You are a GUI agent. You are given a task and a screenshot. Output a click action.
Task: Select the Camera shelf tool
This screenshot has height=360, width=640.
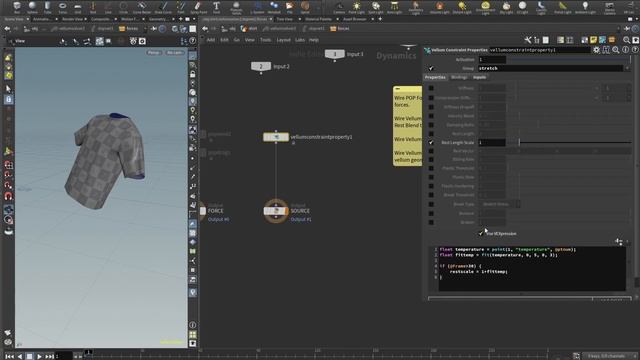pos(339,7)
